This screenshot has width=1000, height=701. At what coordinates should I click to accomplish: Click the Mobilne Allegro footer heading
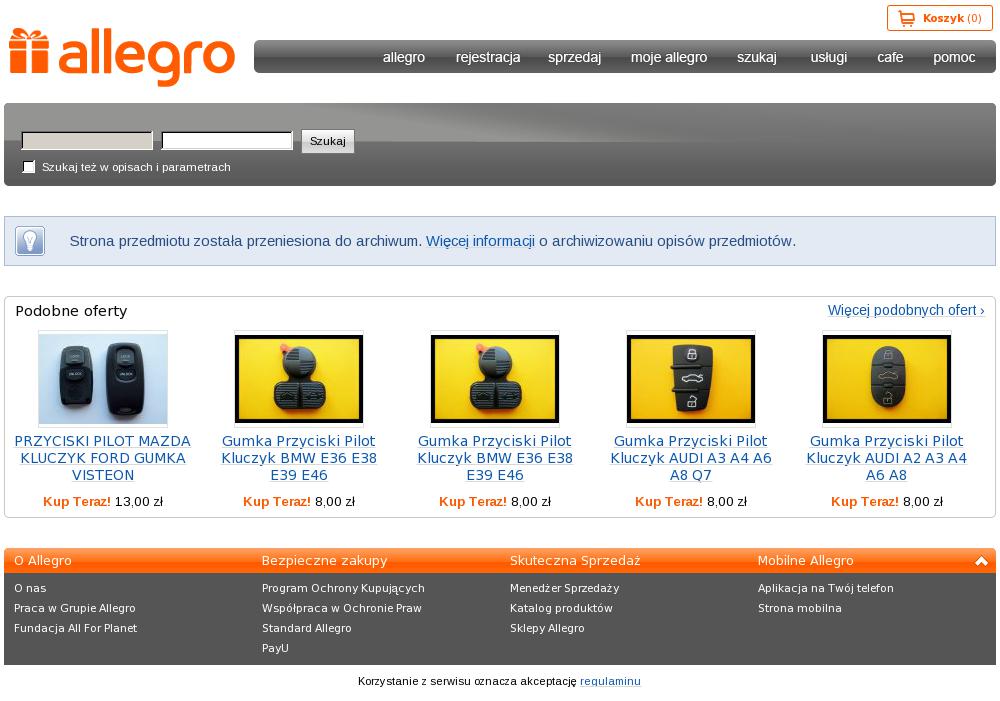(x=805, y=561)
